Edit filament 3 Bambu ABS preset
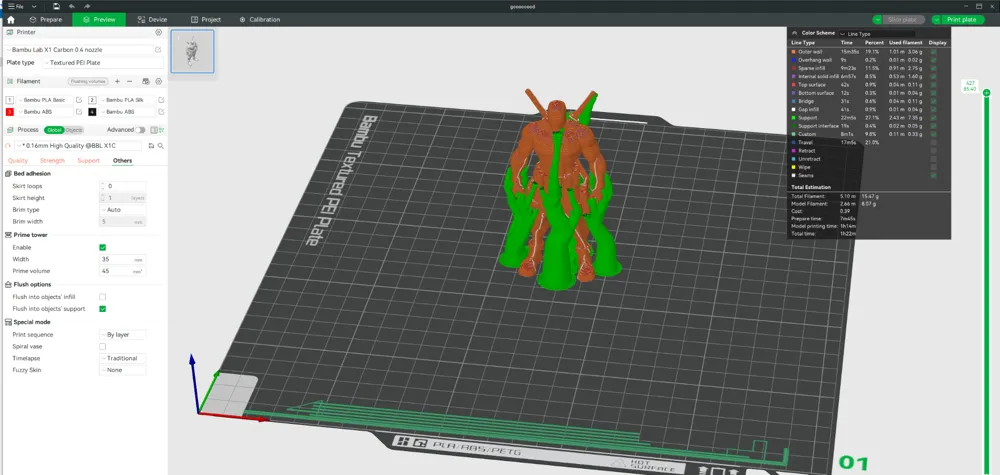1000x475 pixels. 79,112
